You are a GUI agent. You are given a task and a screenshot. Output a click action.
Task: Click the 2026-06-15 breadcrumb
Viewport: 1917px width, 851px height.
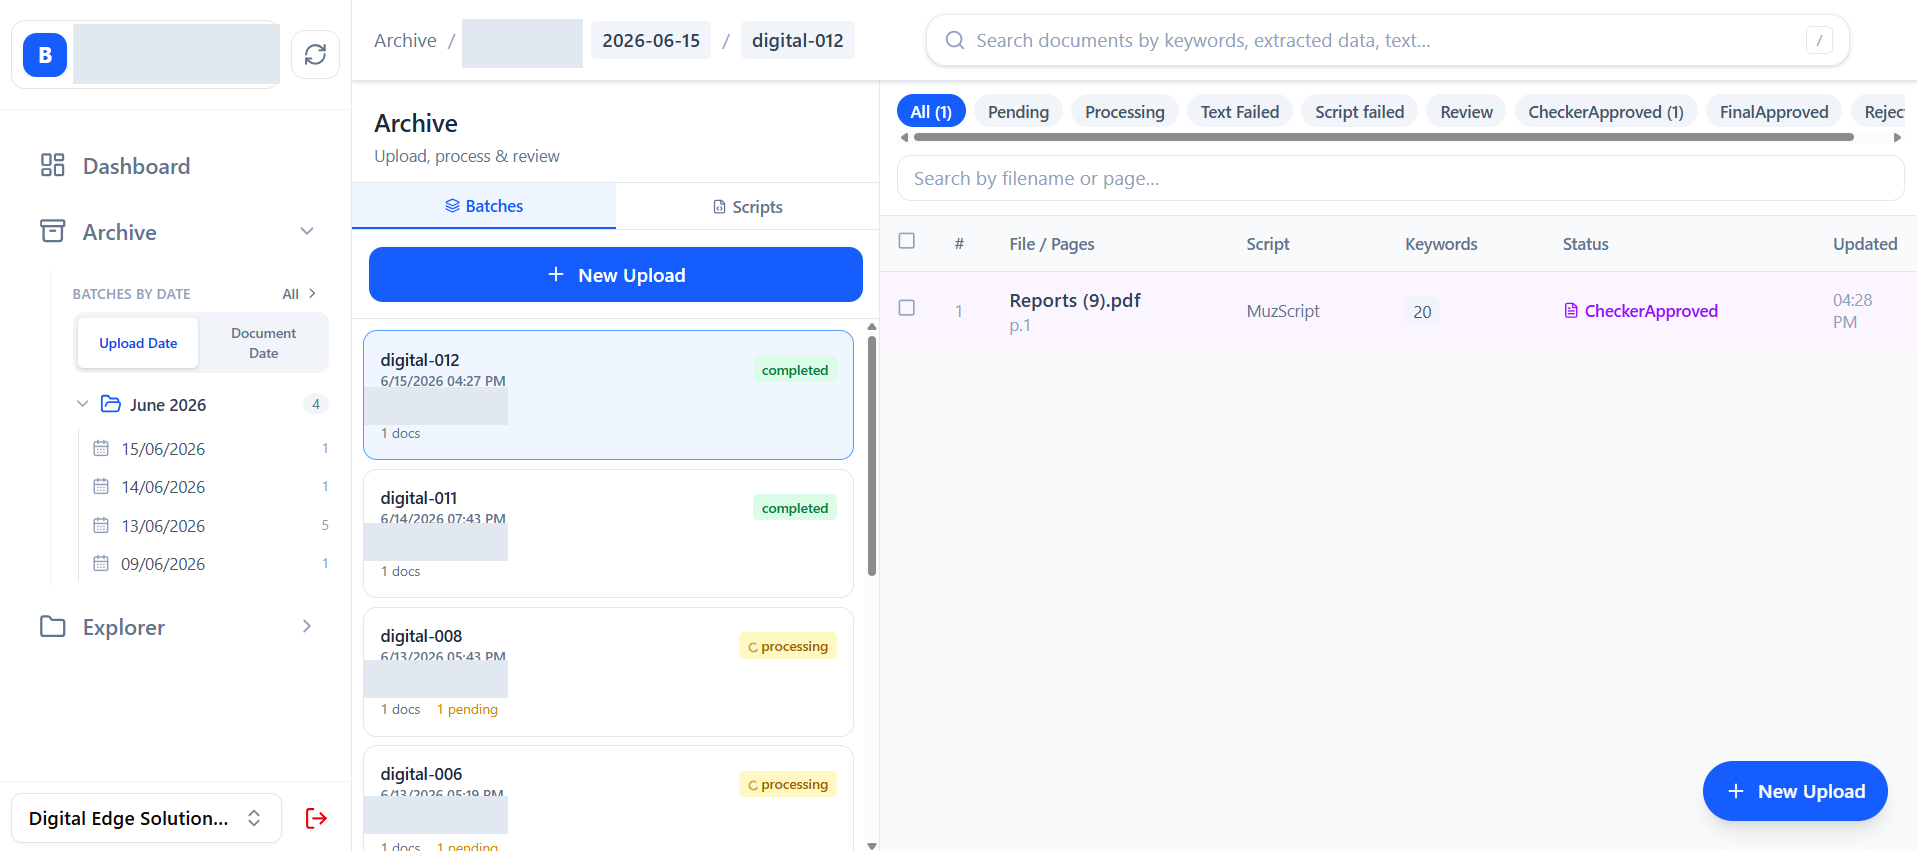[651, 40]
